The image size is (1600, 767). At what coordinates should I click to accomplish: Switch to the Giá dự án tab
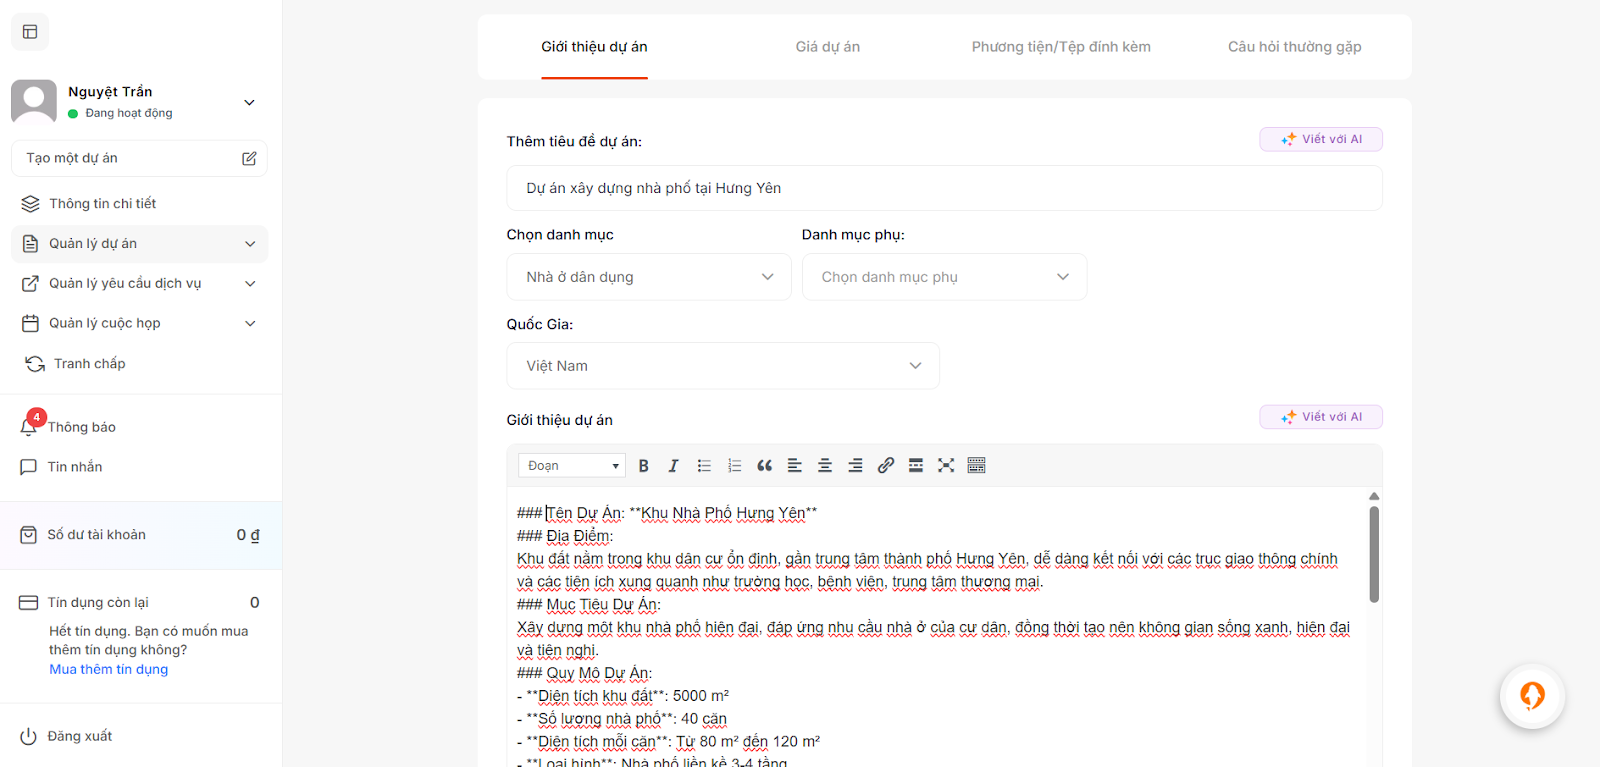coord(827,47)
